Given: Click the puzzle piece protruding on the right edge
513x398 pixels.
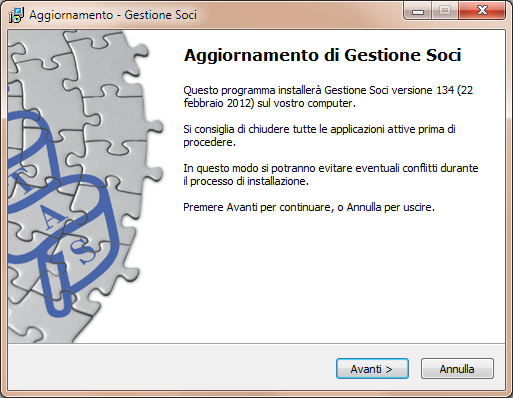Looking at the screenshot, I should [153, 127].
